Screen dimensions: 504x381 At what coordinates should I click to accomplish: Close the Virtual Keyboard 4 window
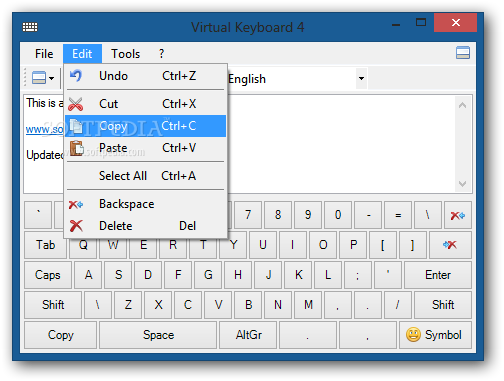(455, 23)
